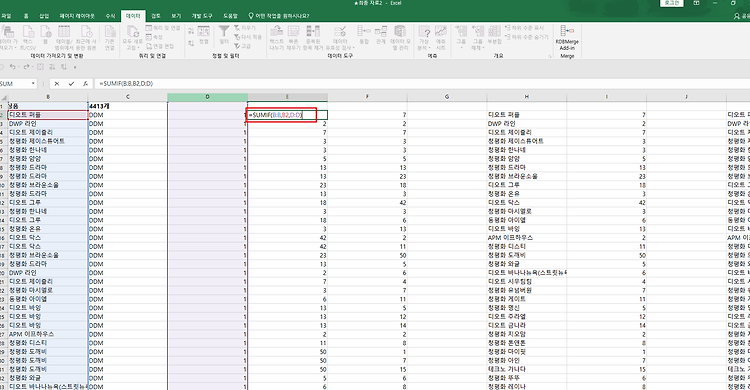Click the Advanced filter (고급) button
750x390 pixels.
[x=243, y=46]
